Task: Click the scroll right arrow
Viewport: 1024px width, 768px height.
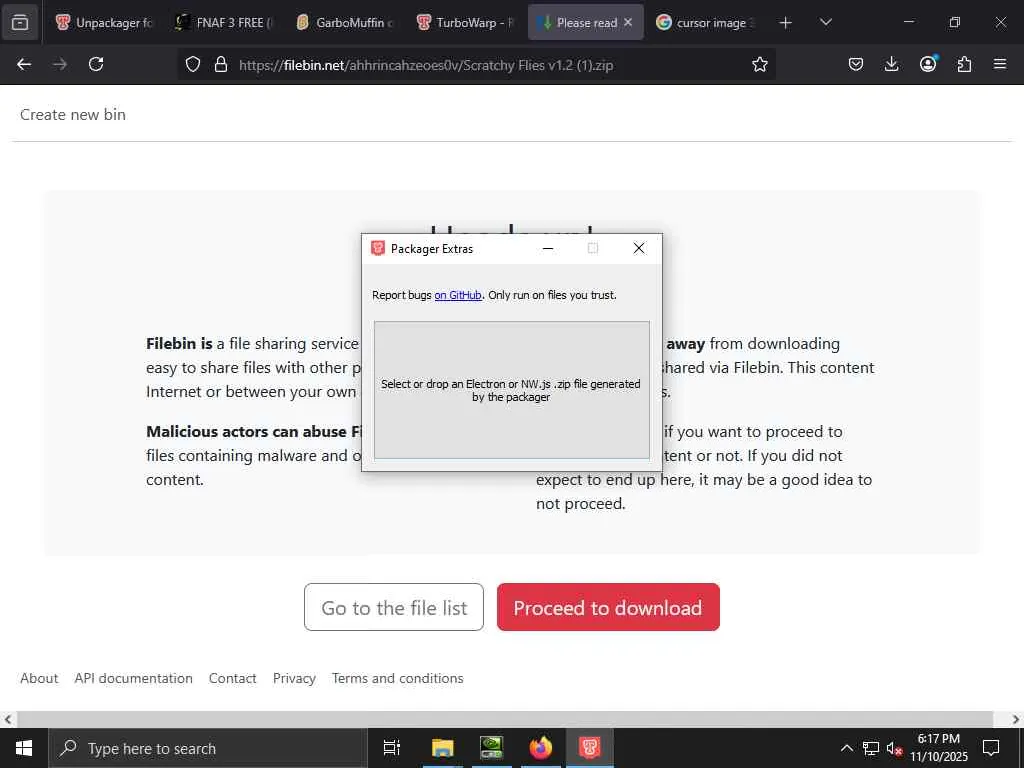Action: (x=1016, y=720)
